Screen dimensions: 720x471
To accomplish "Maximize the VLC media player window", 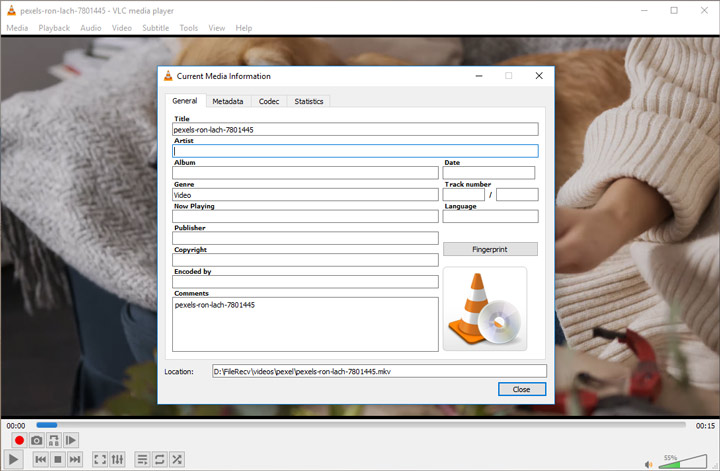I will 674,10.
